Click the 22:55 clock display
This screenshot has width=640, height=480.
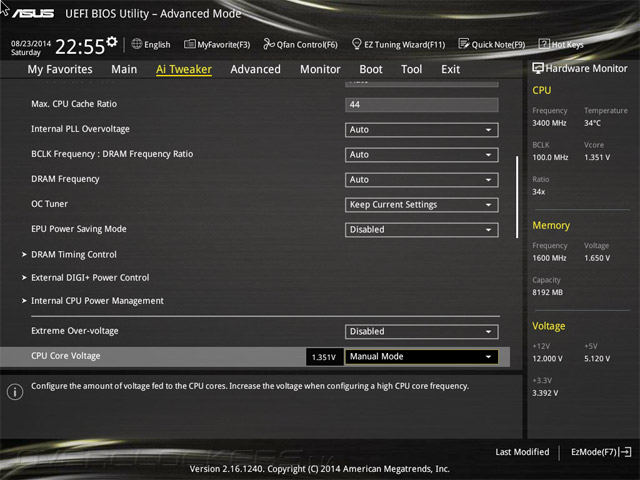click(x=80, y=47)
